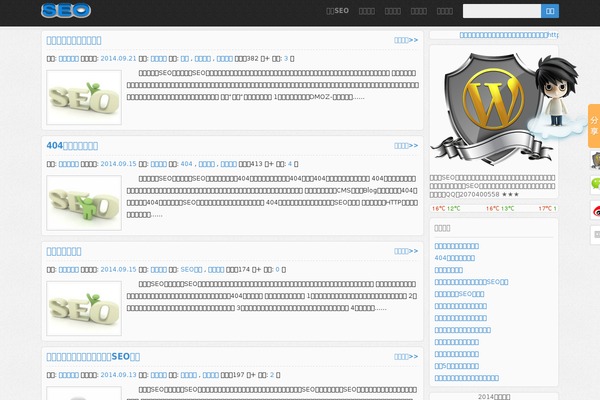Select the 404 tag link
The image size is (600, 400).
pos(186,164)
